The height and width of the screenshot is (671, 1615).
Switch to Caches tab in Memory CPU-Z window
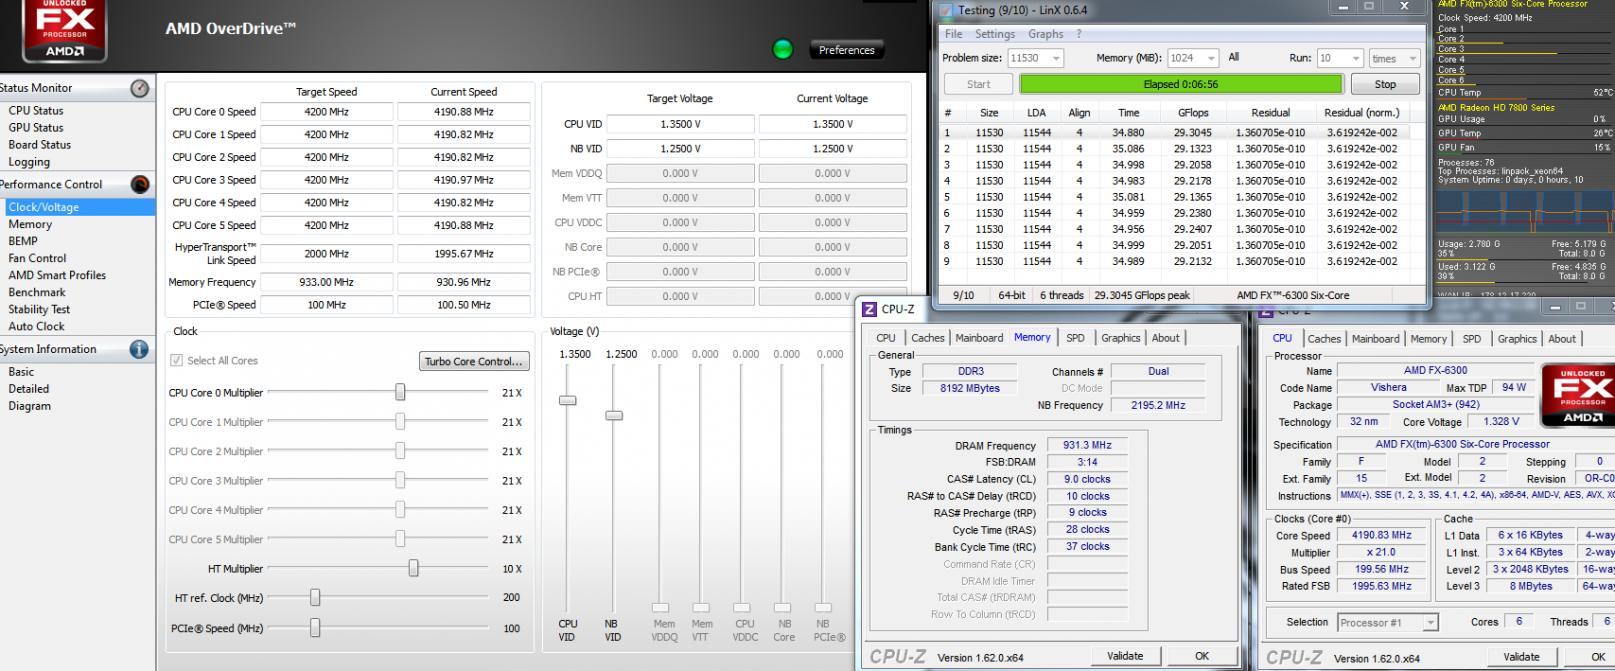[x=927, y=338]
